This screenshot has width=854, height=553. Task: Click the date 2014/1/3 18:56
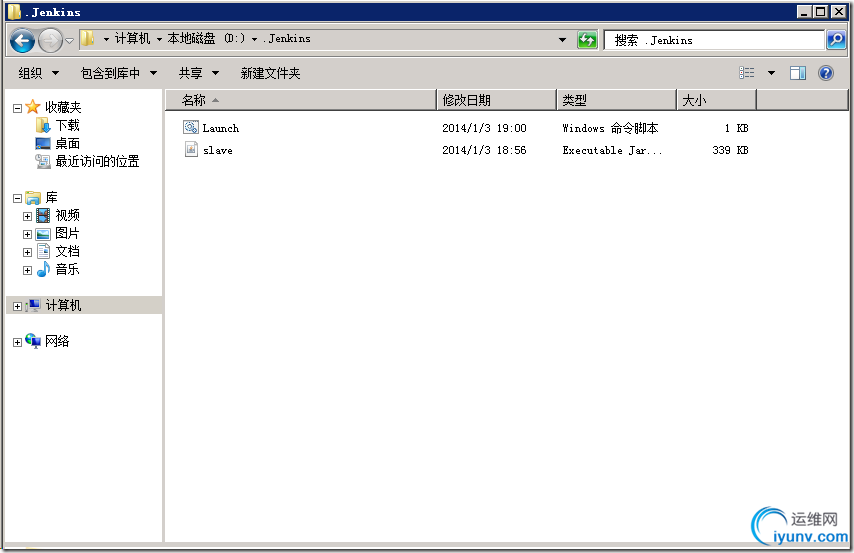484,150
